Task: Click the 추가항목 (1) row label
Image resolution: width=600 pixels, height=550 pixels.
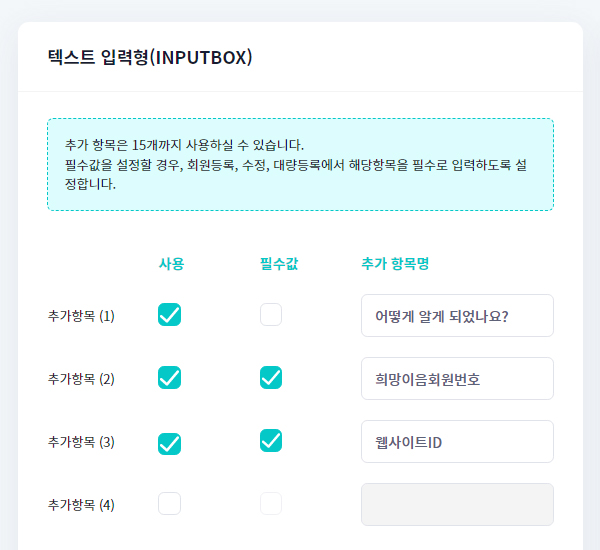Action: (81, 316)
